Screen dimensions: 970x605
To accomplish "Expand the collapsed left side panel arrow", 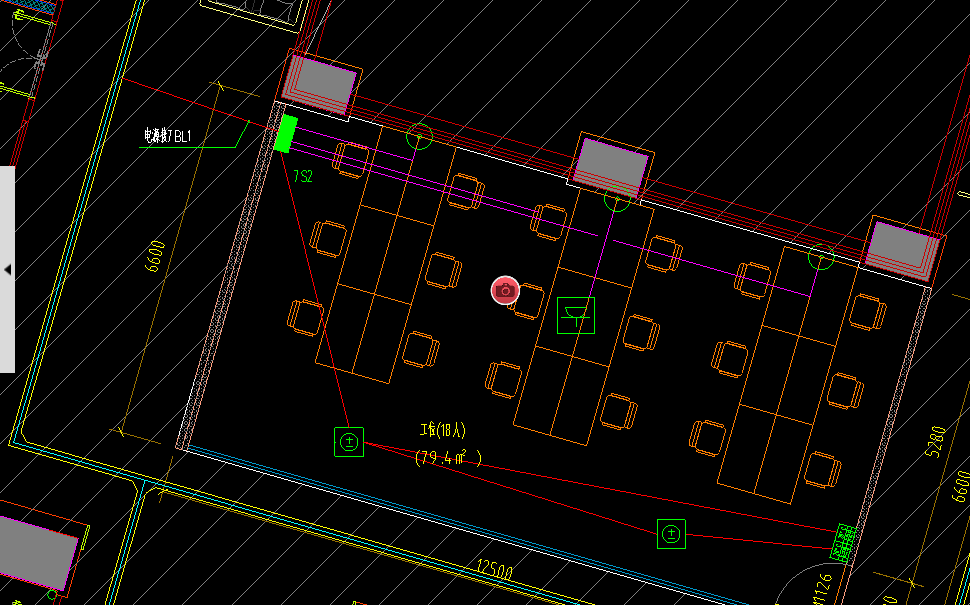I will pos(7,270).
